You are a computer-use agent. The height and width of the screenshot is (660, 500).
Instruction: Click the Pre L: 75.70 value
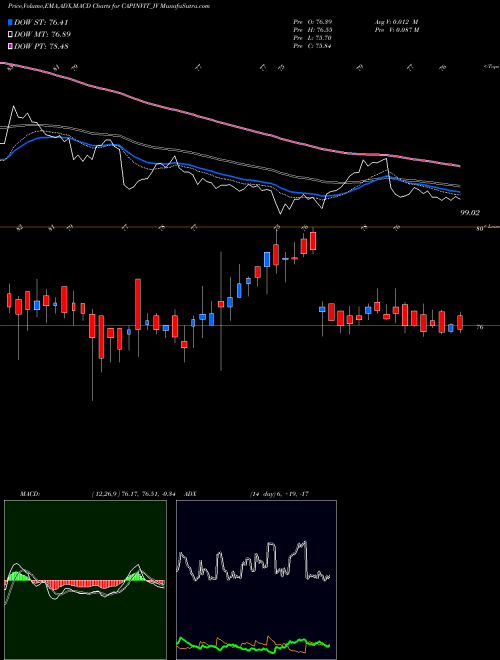pos(312,38)
